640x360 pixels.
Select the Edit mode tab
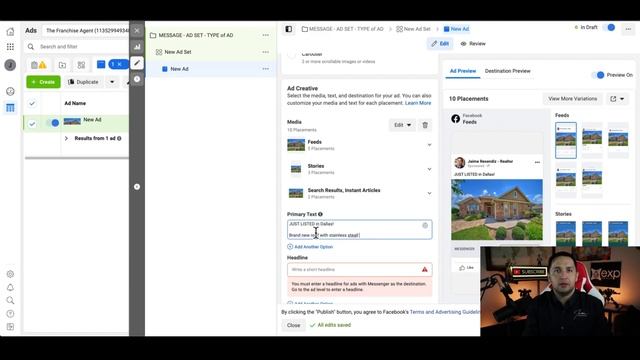point(440,44)
